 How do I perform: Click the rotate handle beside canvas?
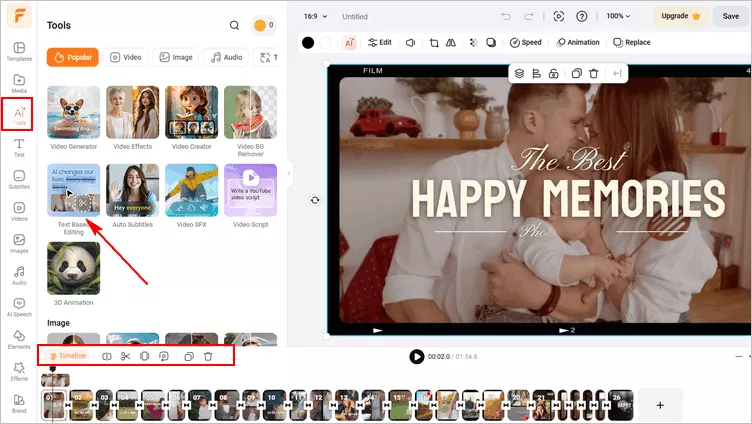pos(315,200)
